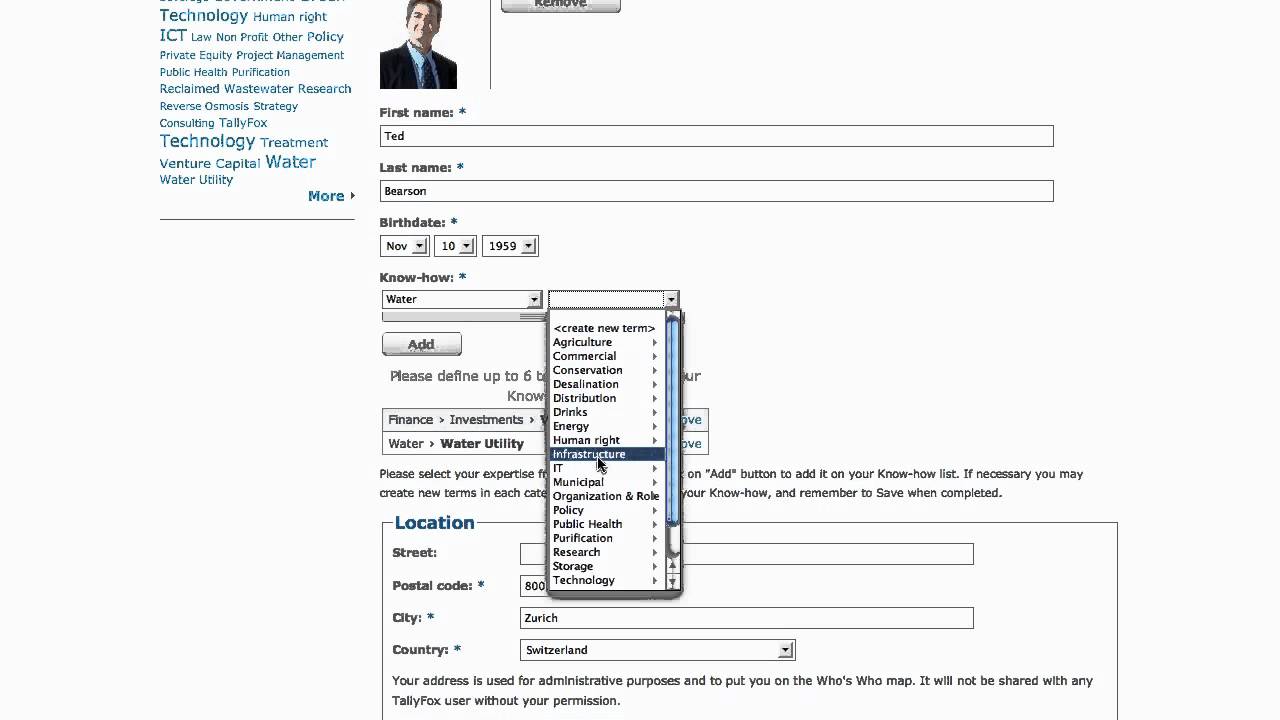Image resolution: width=1280 pixels, height=720 pixels.
Task: Select Human right in the know-how list
Action: [586, 440]
